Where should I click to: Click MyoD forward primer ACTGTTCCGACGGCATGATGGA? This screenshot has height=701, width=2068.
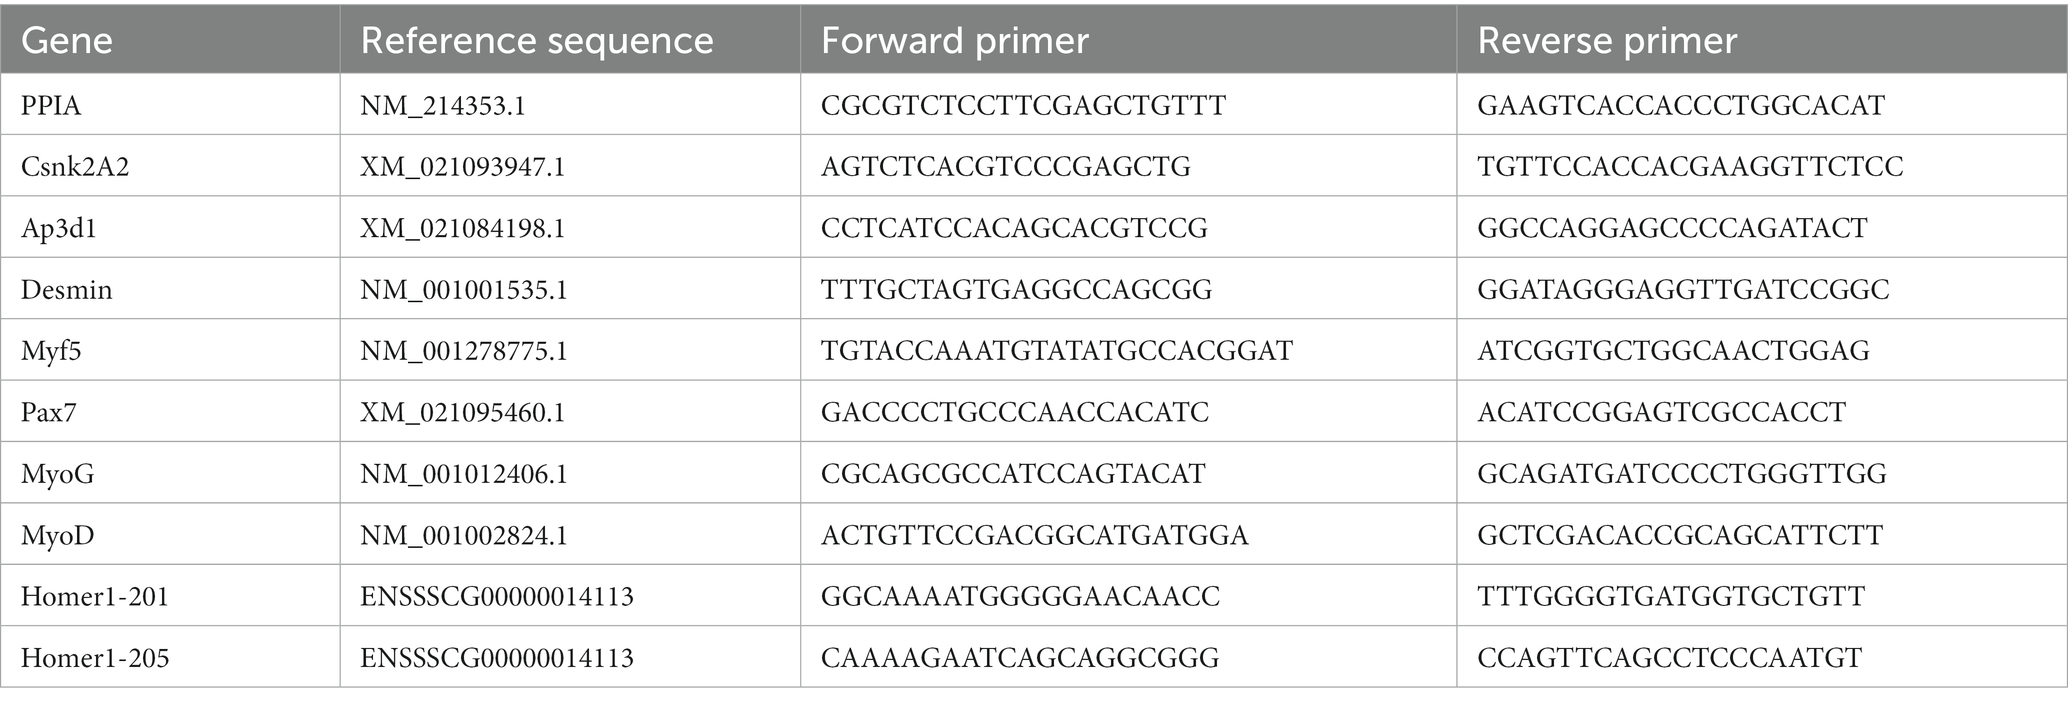(1034, 535)
